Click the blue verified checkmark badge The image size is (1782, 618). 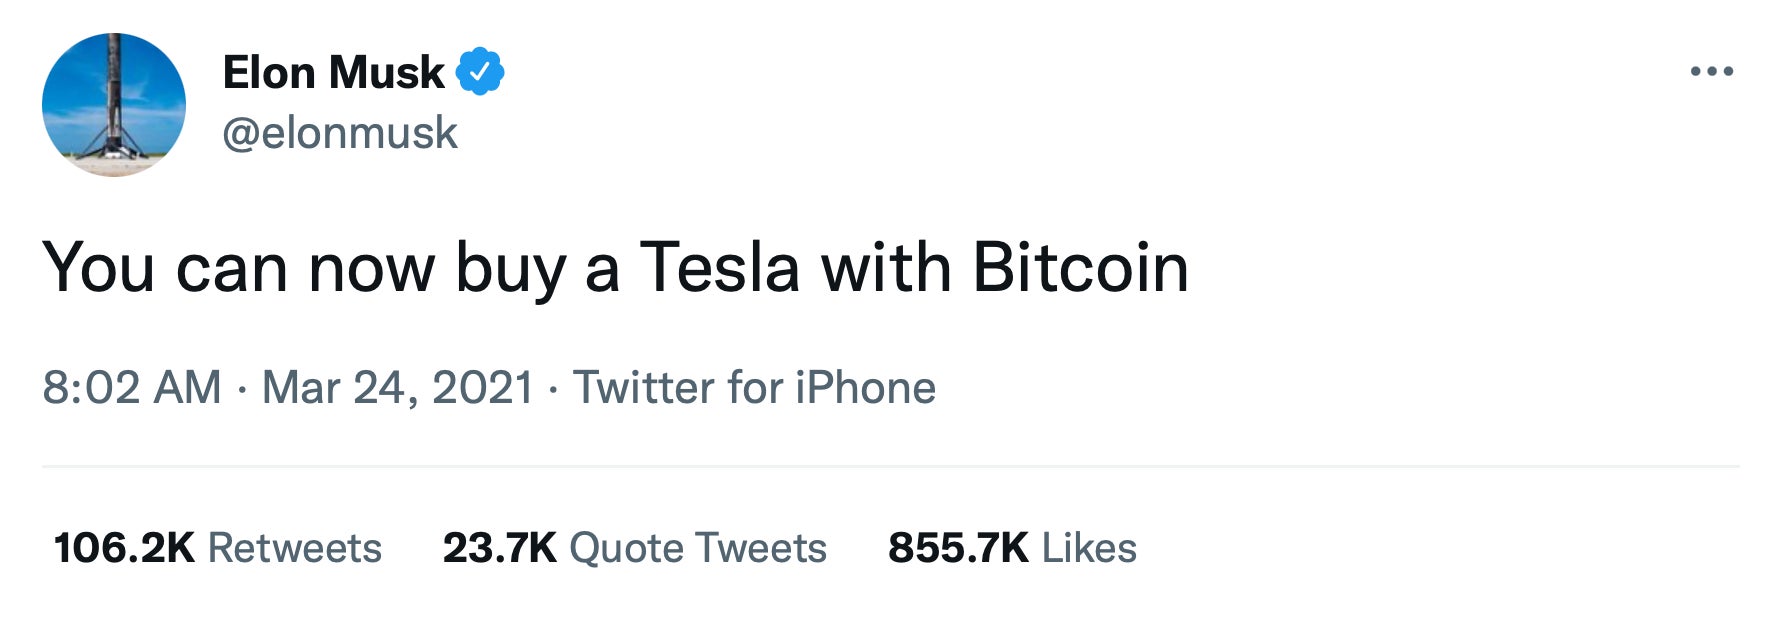coord(480,71)
